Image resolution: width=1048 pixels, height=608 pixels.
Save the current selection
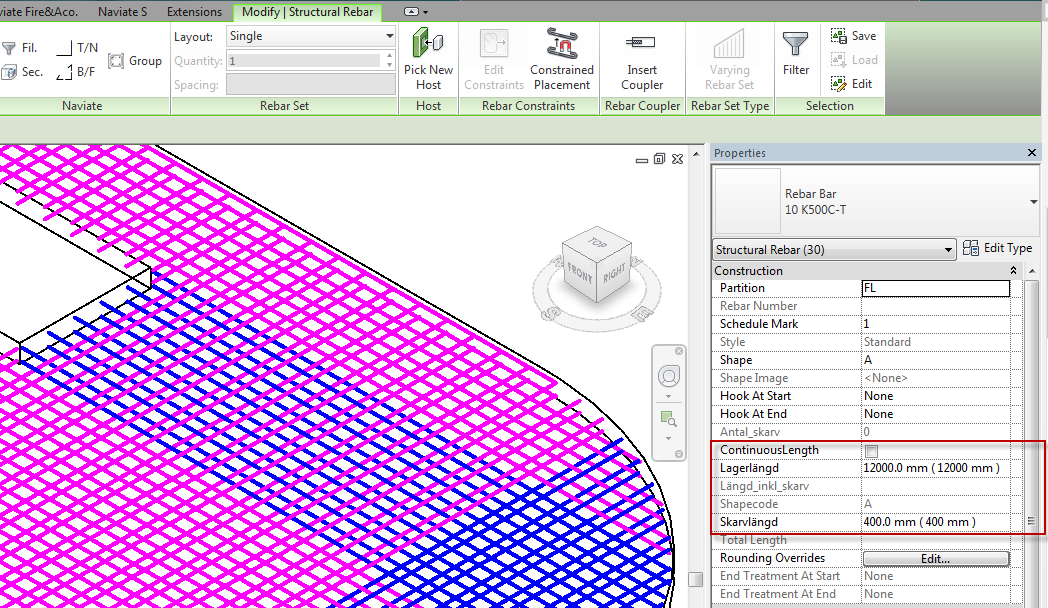855,35
